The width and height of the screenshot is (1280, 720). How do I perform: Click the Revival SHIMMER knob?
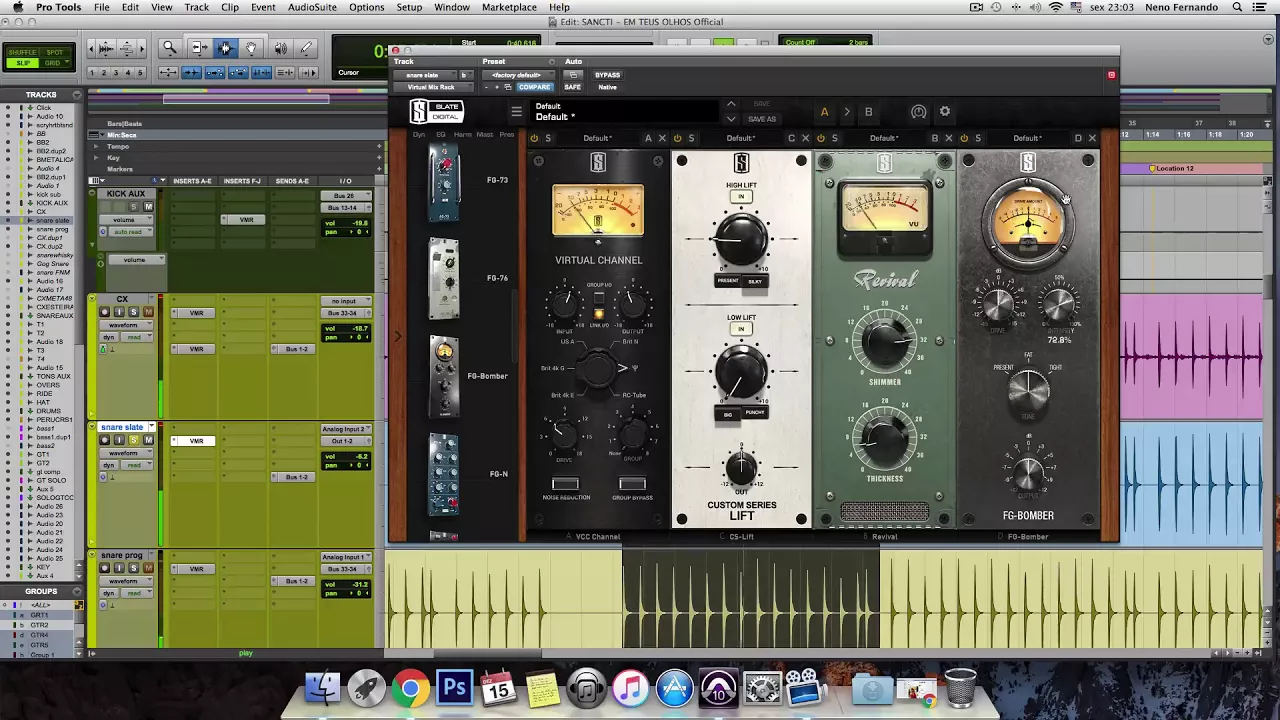tap(885, 342)
